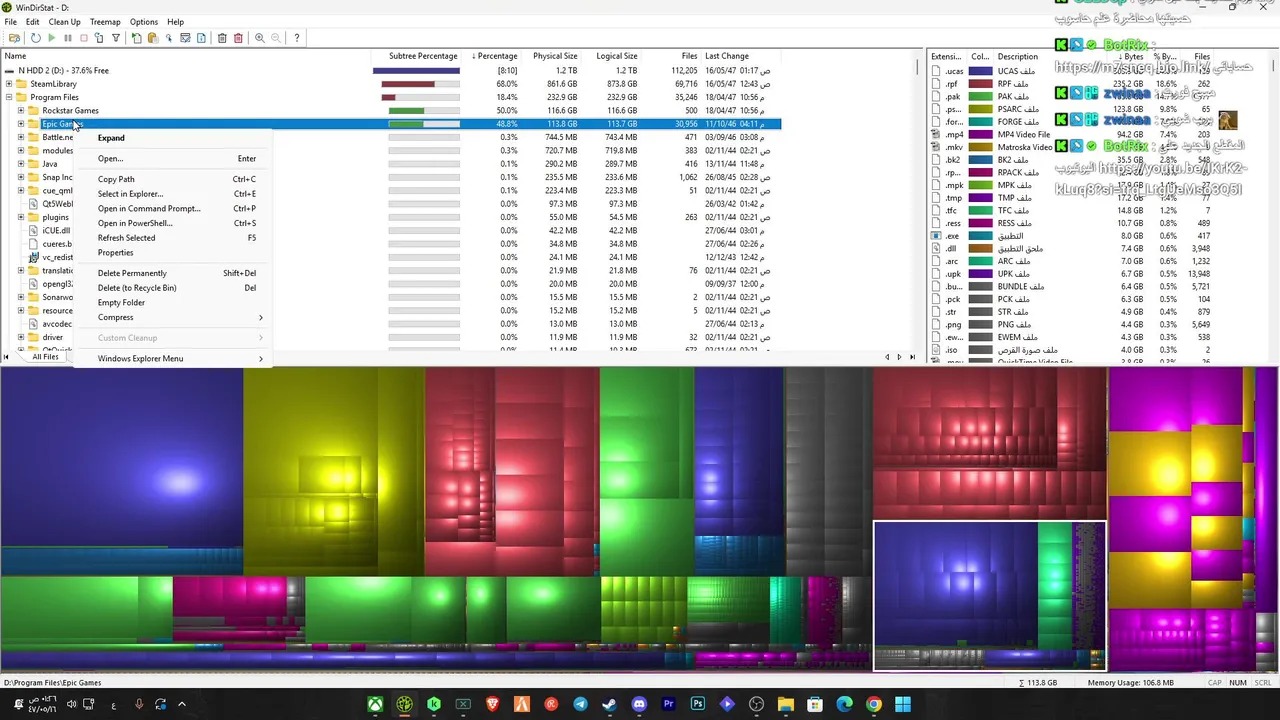Sort by Subtree Percentage column header
The height and width of the screenshot is (720, 1280).
click(423, 56)
